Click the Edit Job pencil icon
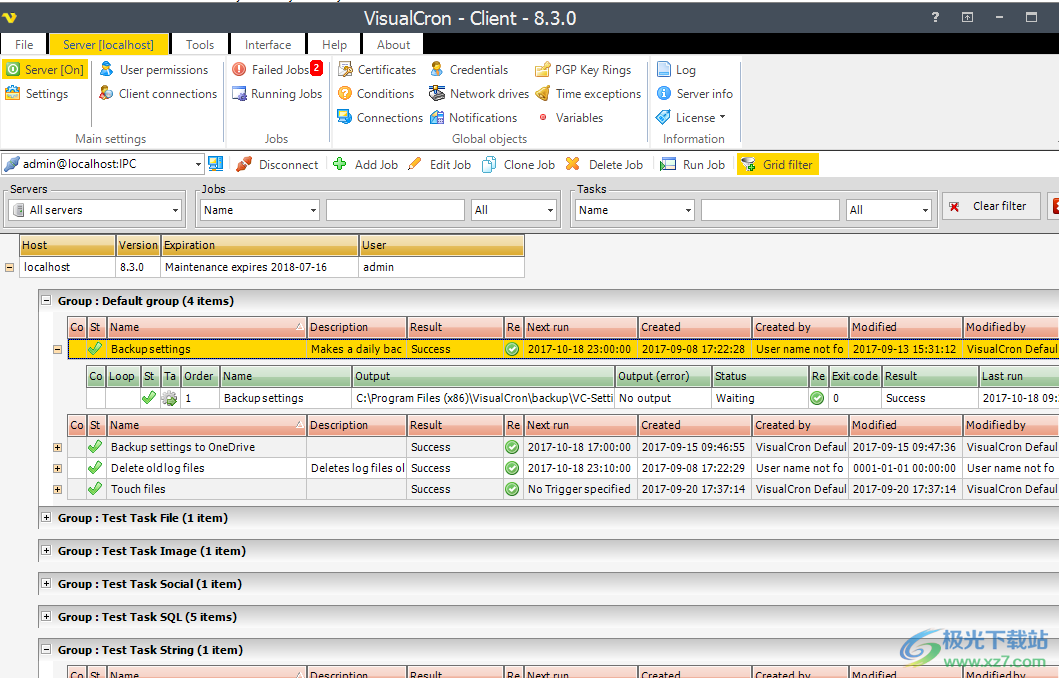 (415, 164)
